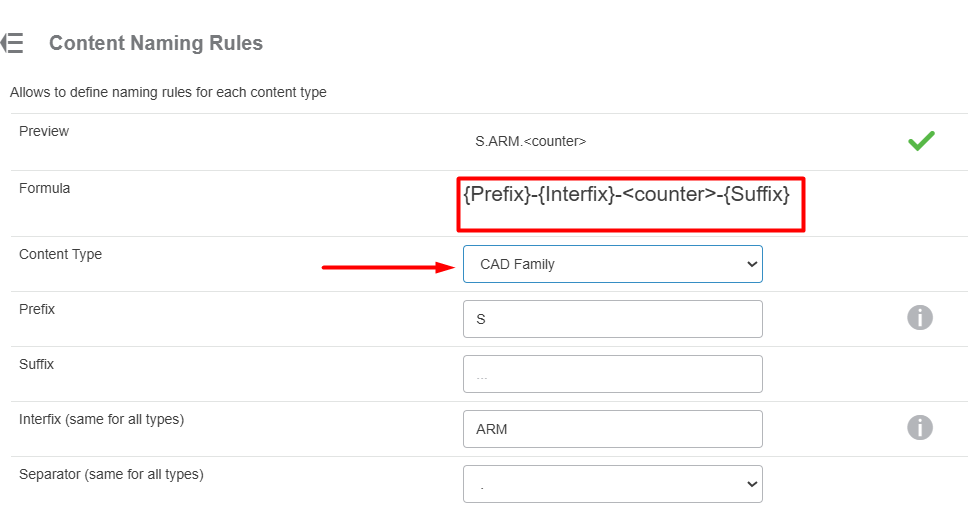The height and width of the screenshot is (517, 968).
Task: Click the S.ARM.<counter> preview text
Action: point(530,141)
